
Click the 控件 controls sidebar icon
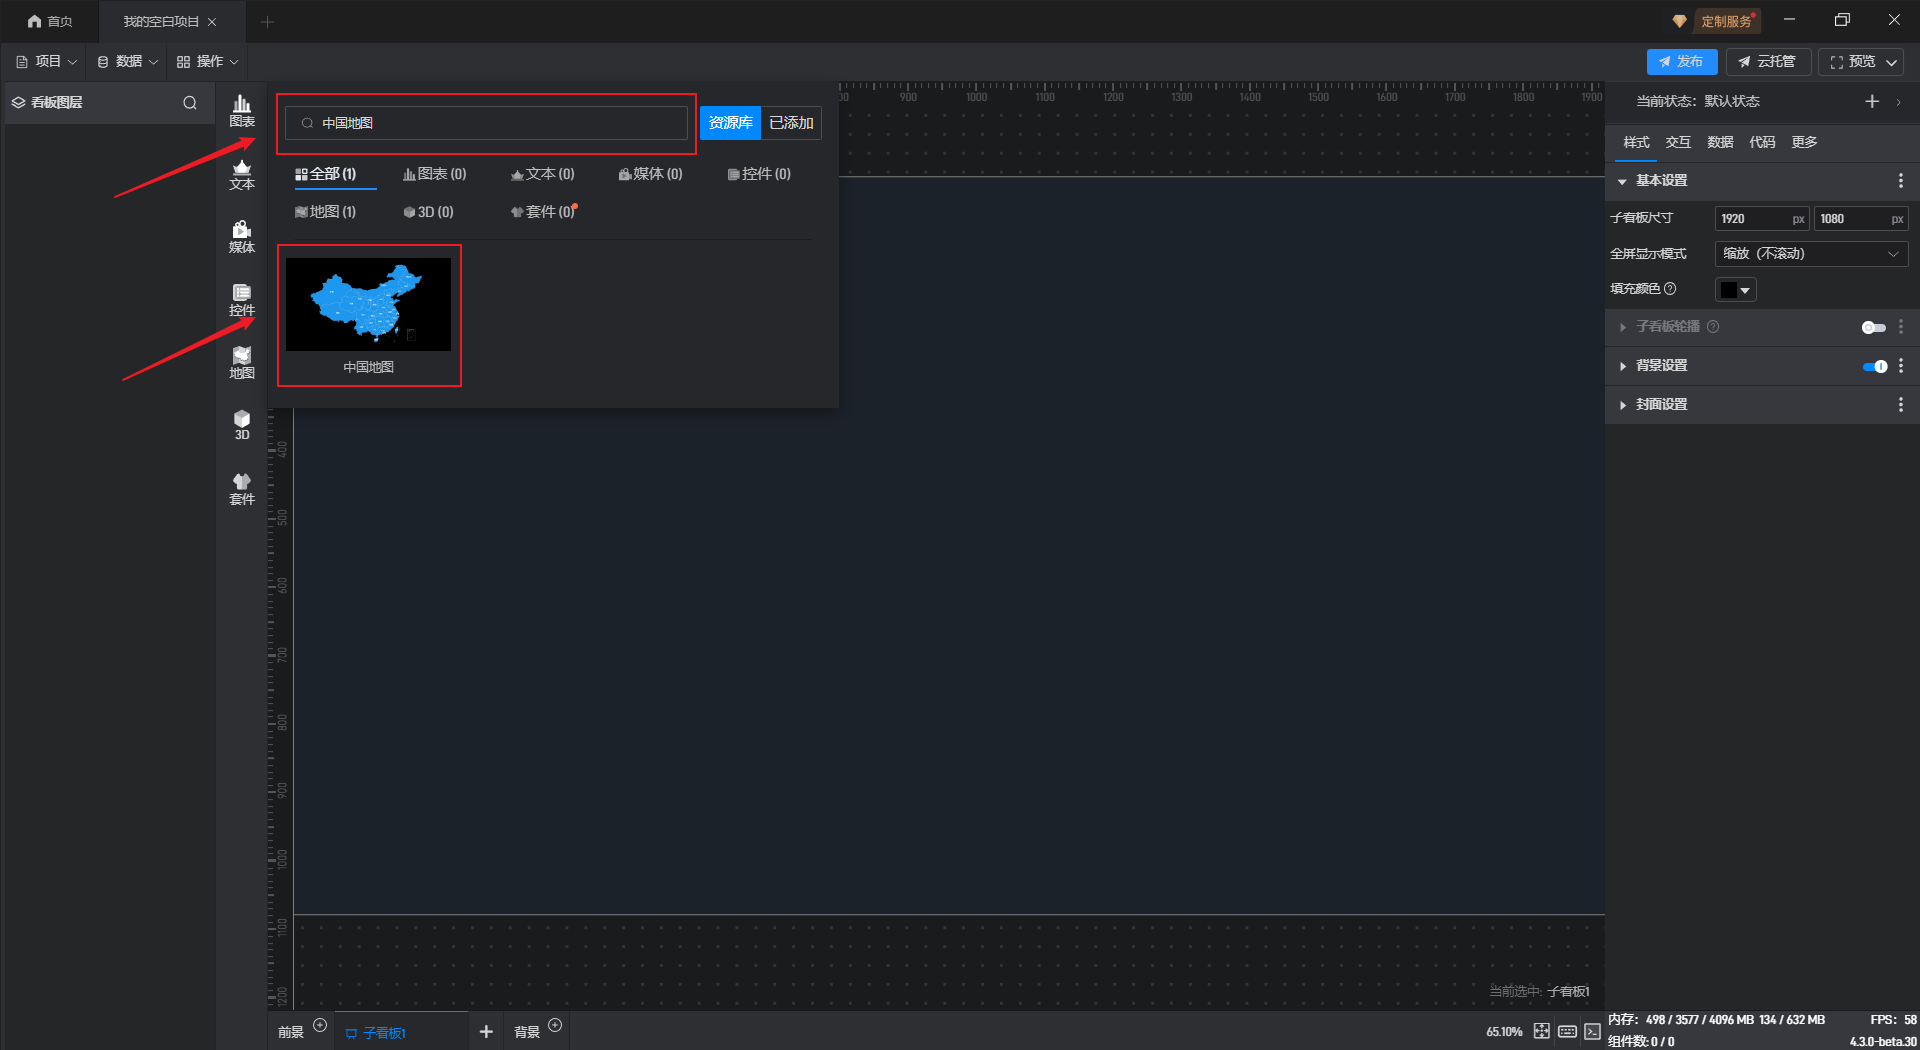(242, 300)
